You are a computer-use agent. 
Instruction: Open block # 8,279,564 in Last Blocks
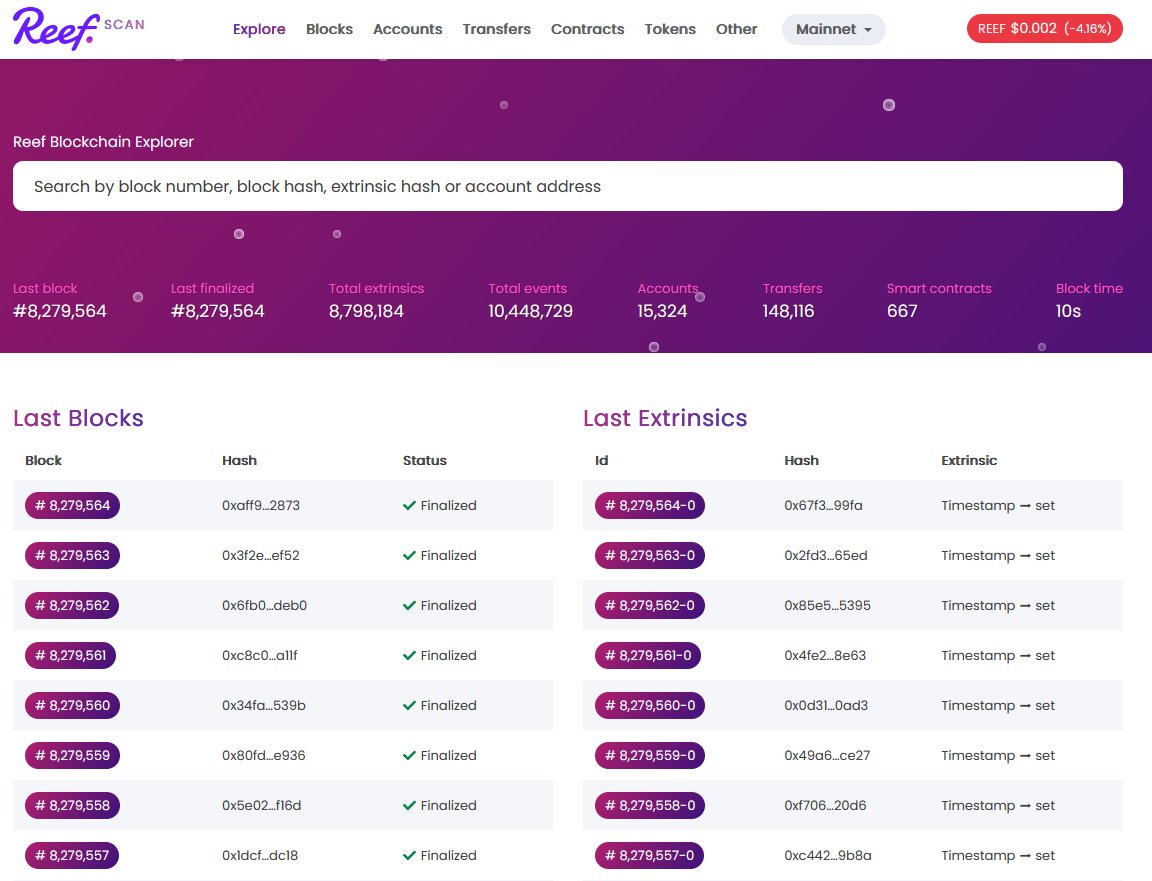(72, 506)
